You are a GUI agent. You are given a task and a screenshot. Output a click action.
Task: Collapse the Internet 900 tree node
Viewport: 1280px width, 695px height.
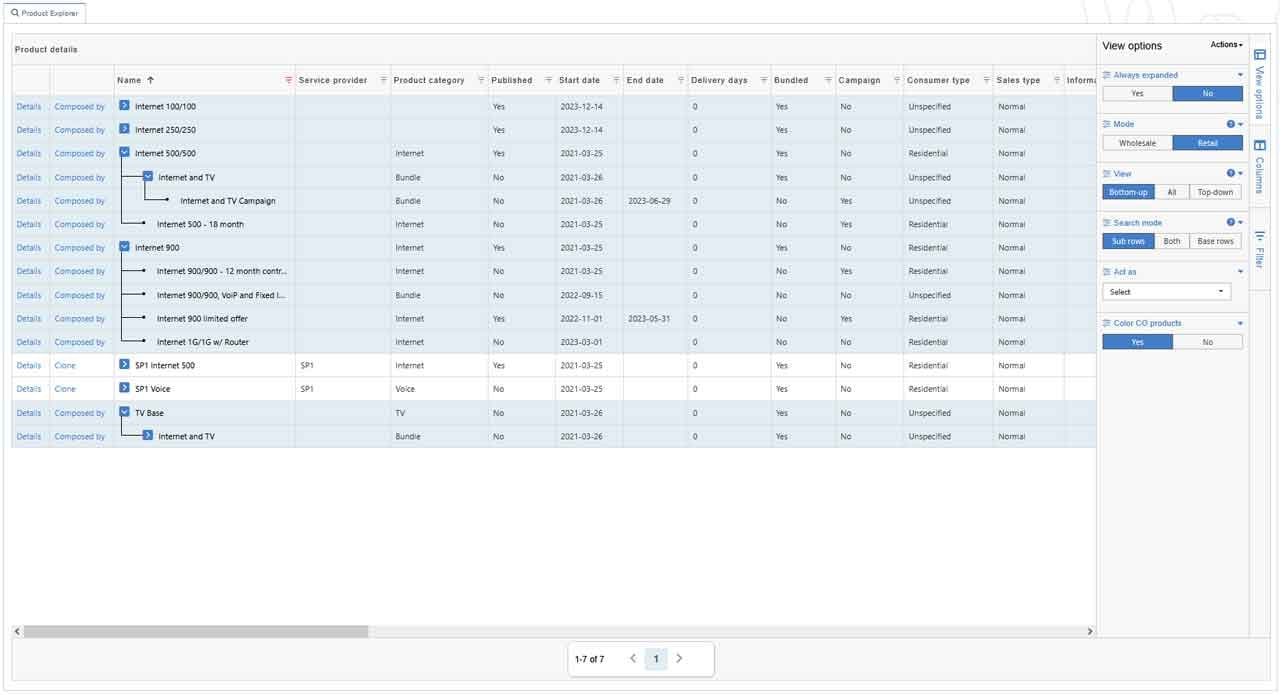click(124, 247)
